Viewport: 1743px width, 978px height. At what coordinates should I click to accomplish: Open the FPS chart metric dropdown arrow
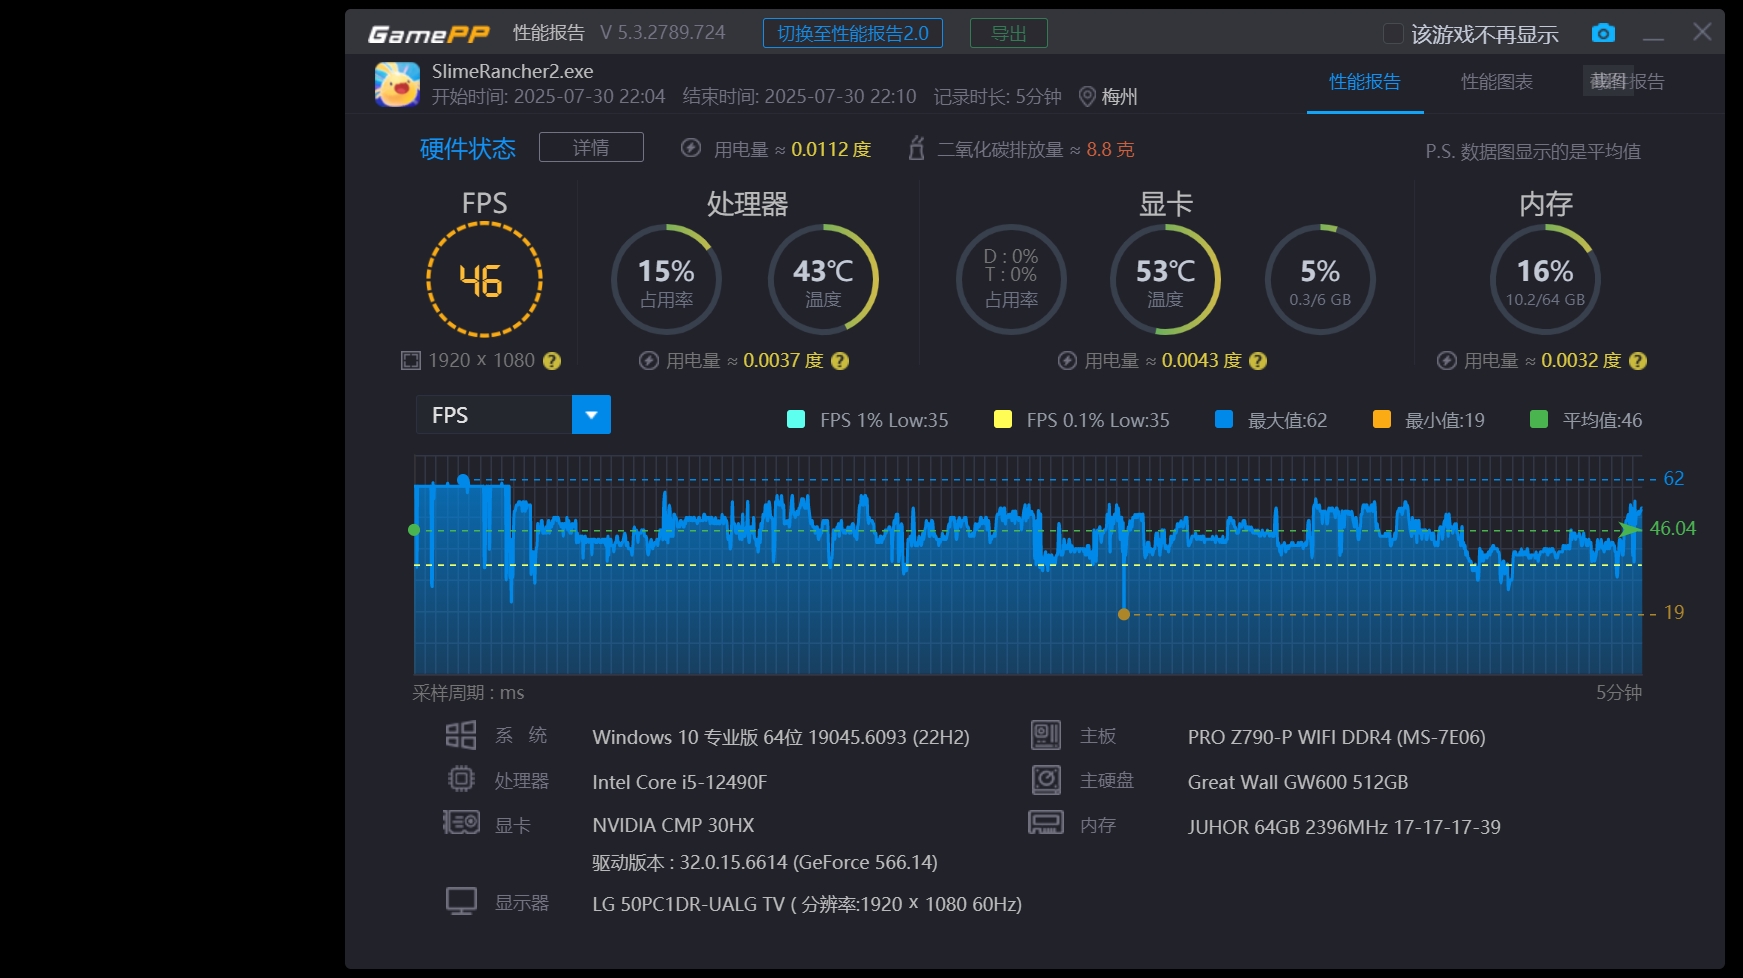[591, 415]
